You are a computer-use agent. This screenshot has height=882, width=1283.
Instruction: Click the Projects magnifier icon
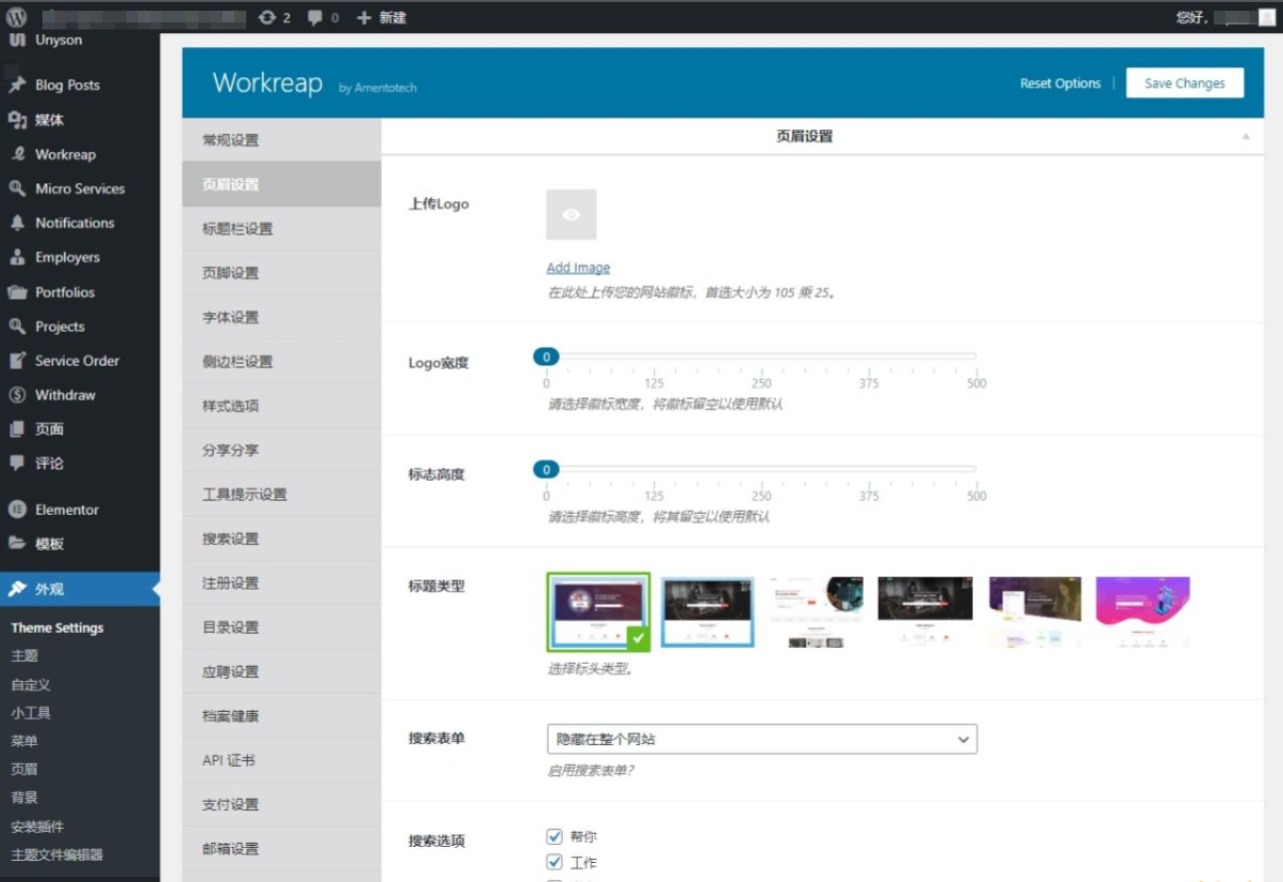point(17,326)
